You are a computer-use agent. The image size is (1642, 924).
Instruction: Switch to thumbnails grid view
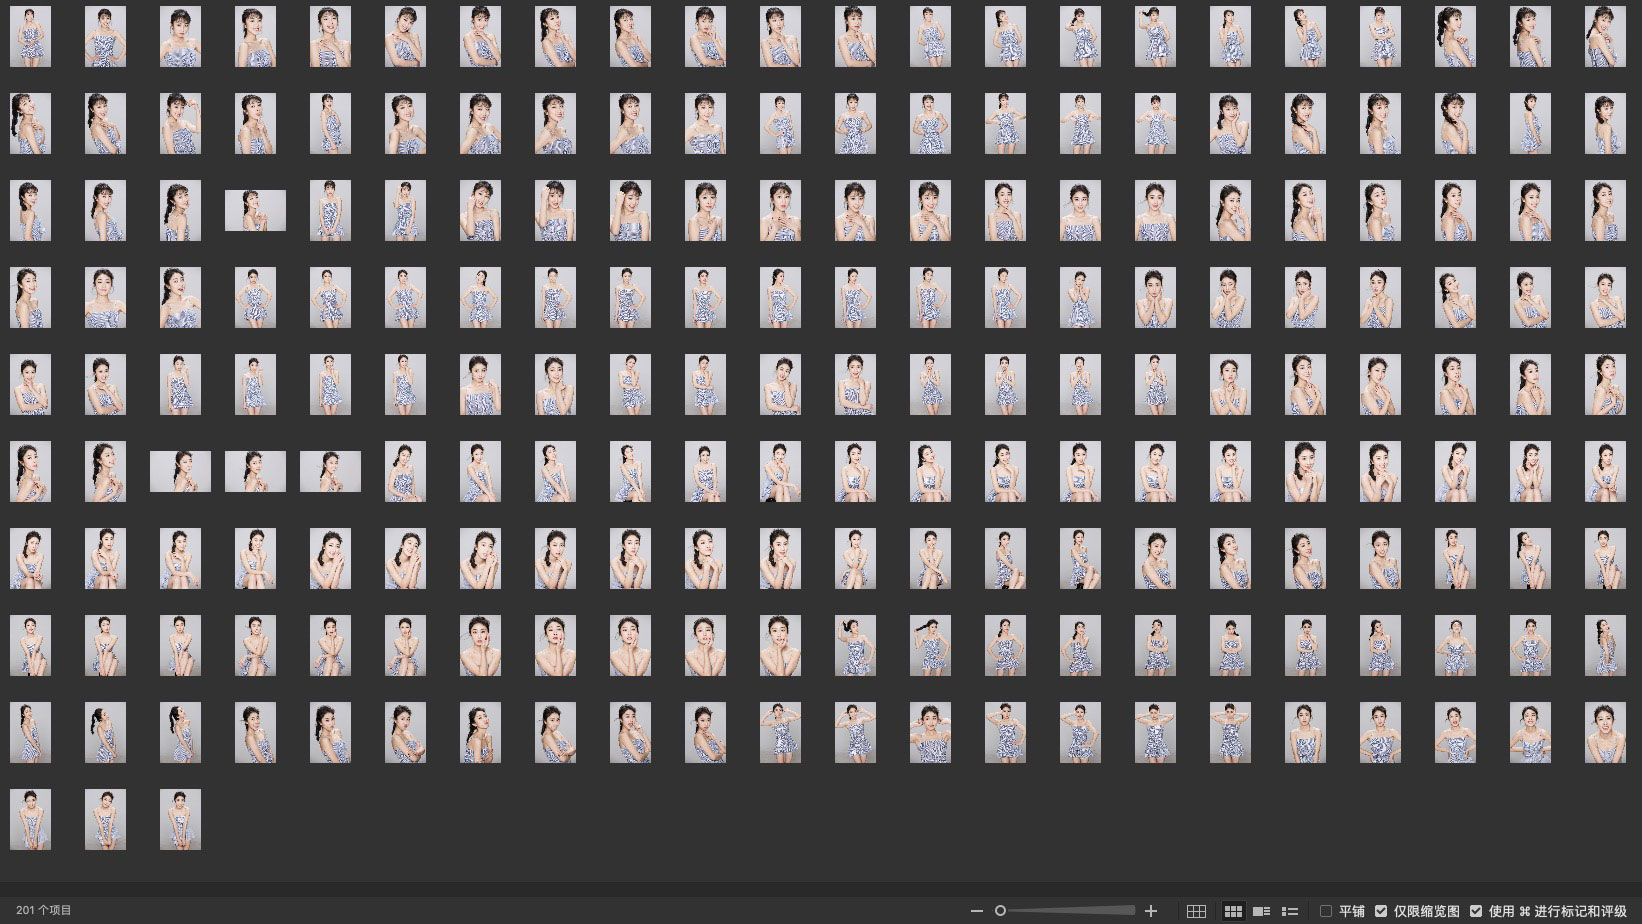(x=1233, y=911)
